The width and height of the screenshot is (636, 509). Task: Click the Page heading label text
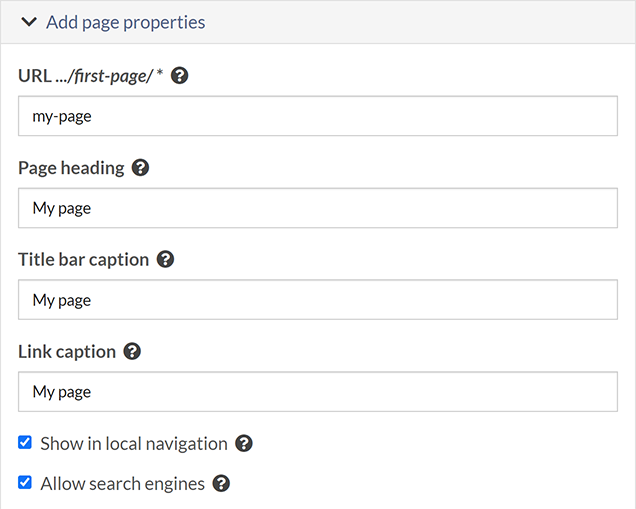71,168
